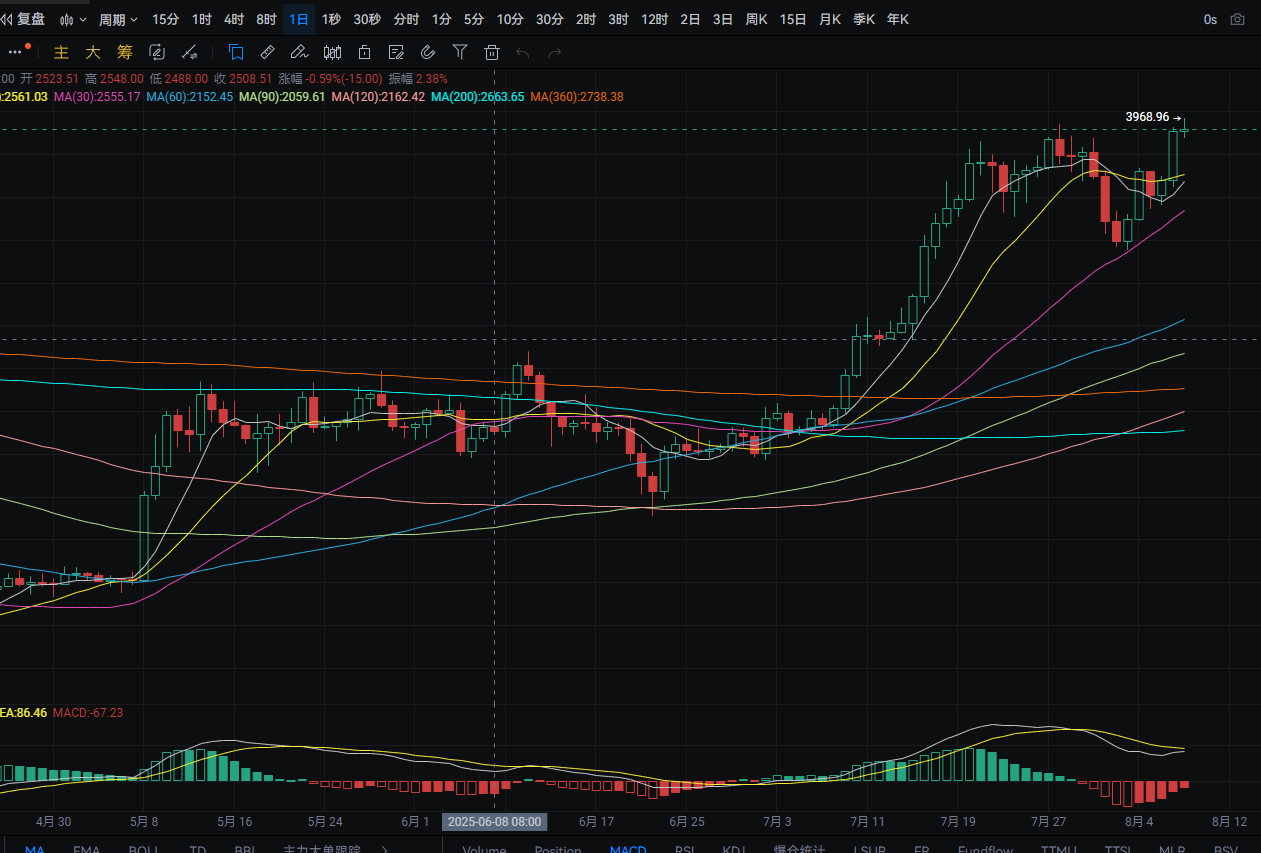Click the trash delete drawings icon
The height and width of the screenshot is (853, 1261).
pyautogui.click(x=491, y=52)
